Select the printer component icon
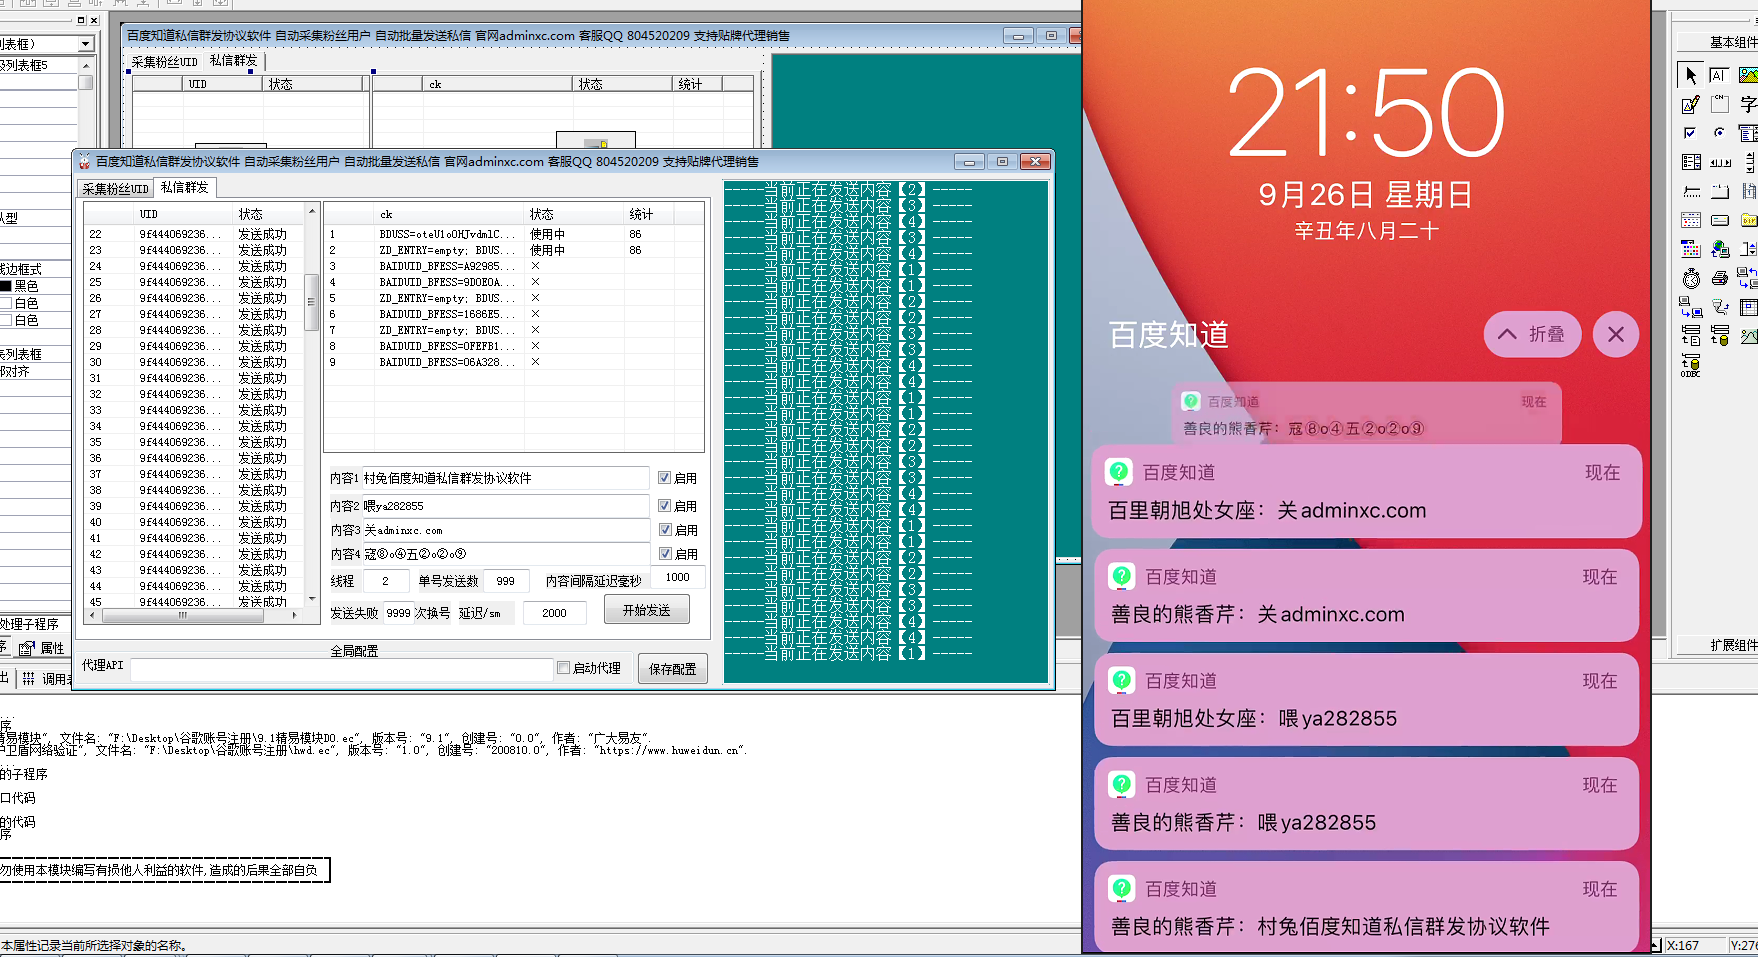Viewport: 1758px width, 957px height. [x=1720, y=277]
